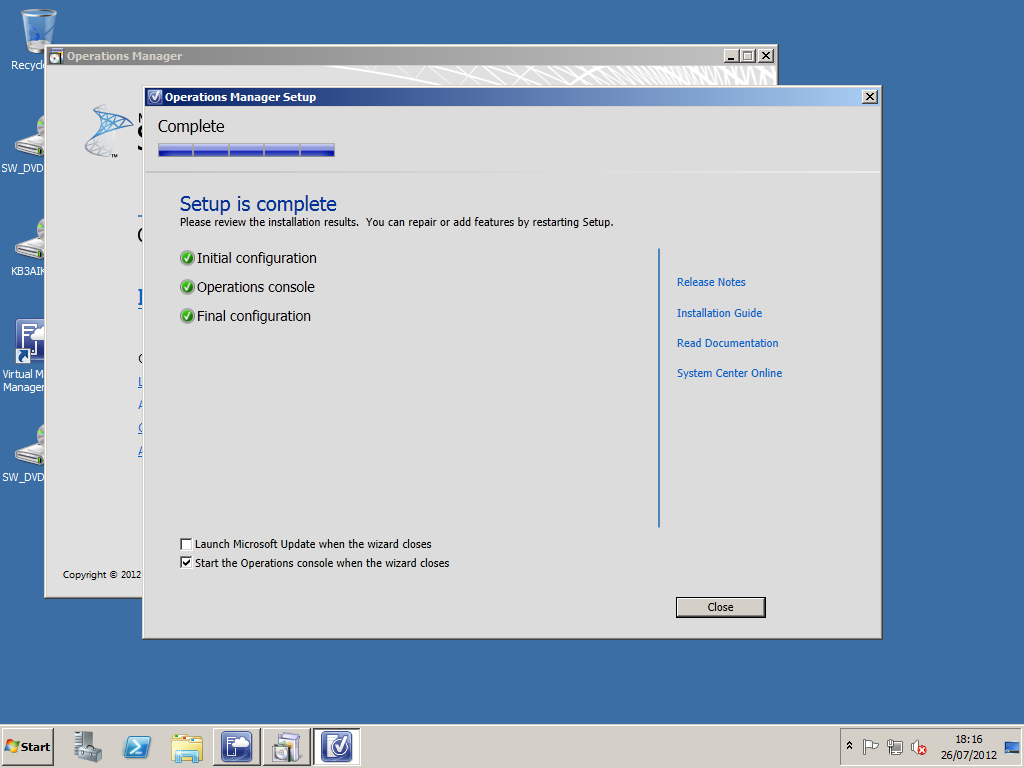Click the green check beside Initial configuration
The width and height of the screenshot is (1024, 768).
point(187,258)
